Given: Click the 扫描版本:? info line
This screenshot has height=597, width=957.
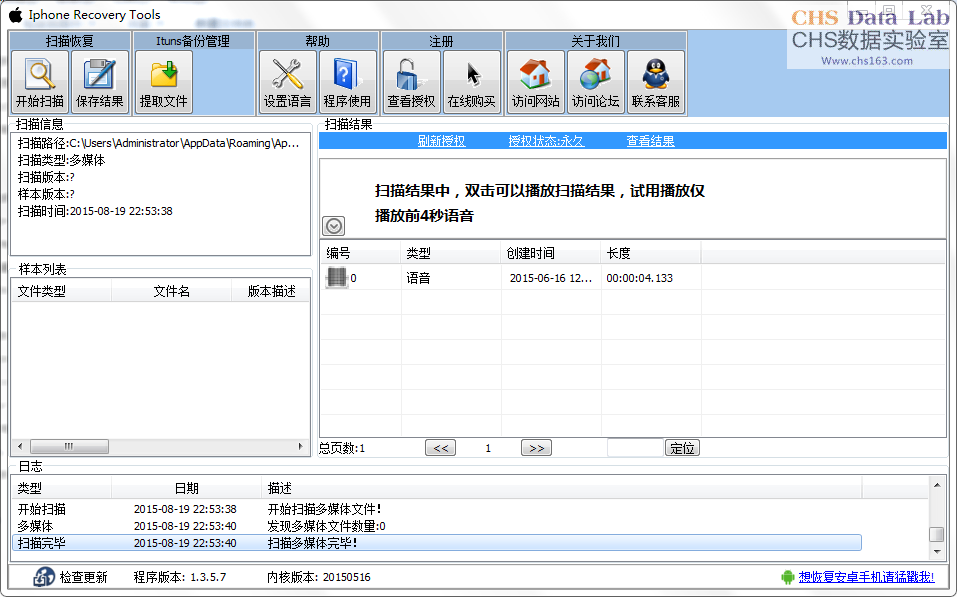Looking at the screenshot, I should [46, 178].
